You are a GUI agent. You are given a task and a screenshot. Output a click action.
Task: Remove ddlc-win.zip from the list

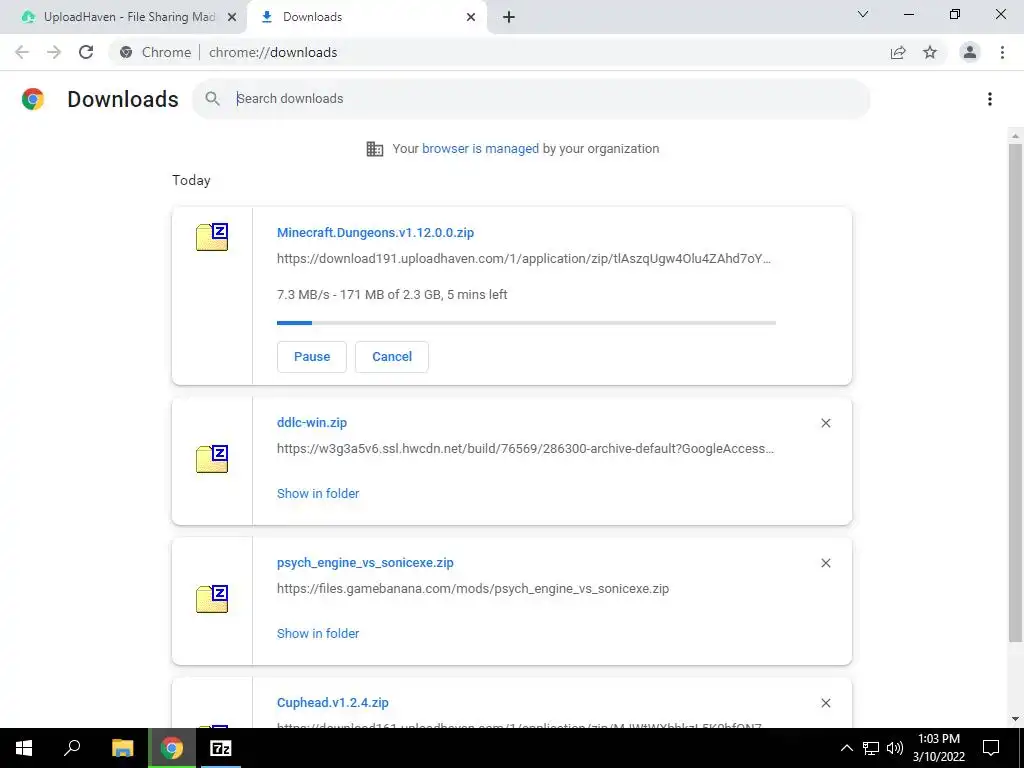[x=825, y=423]
